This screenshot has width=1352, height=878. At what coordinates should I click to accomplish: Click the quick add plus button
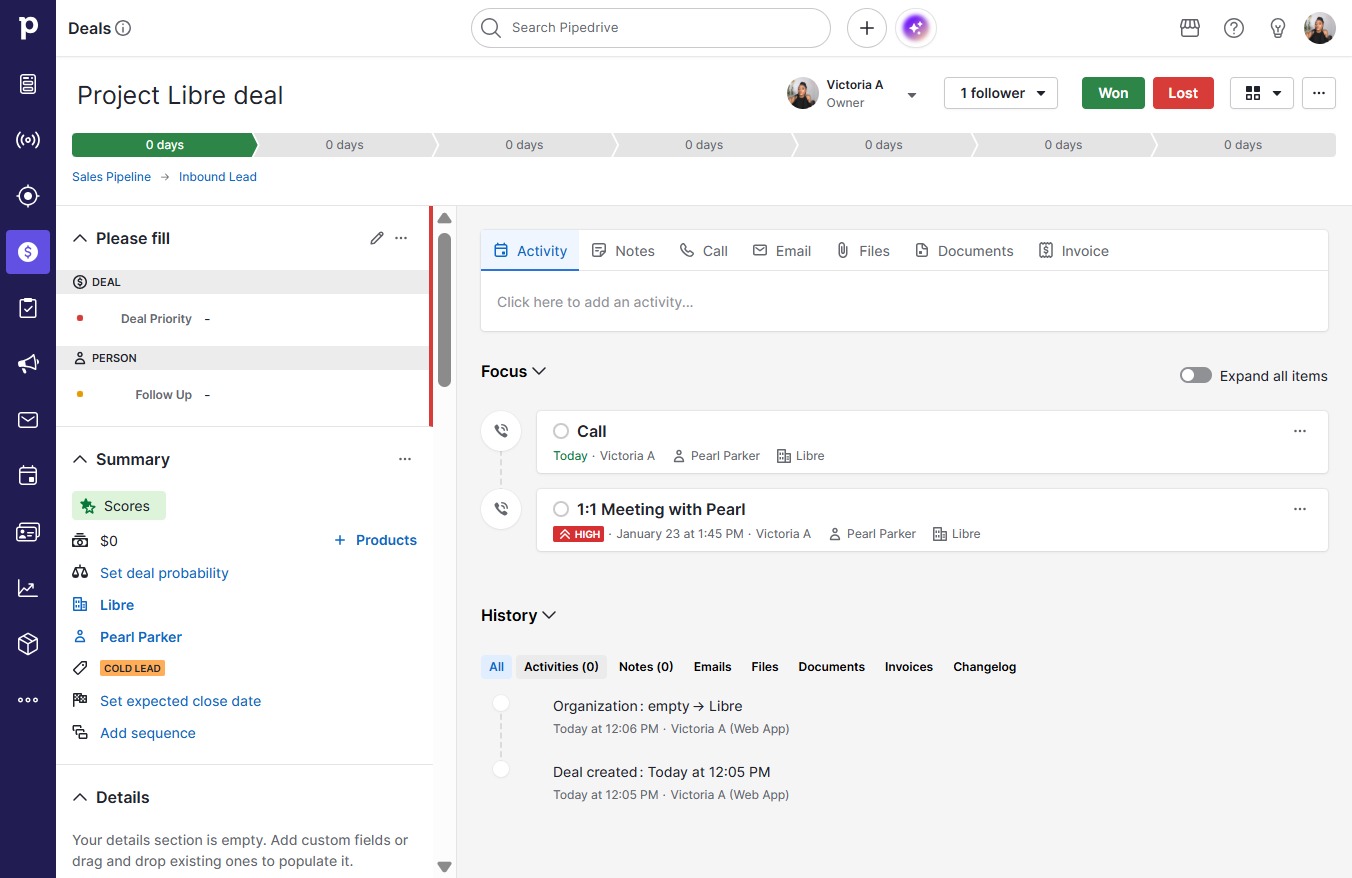click(x=867, y=28)
